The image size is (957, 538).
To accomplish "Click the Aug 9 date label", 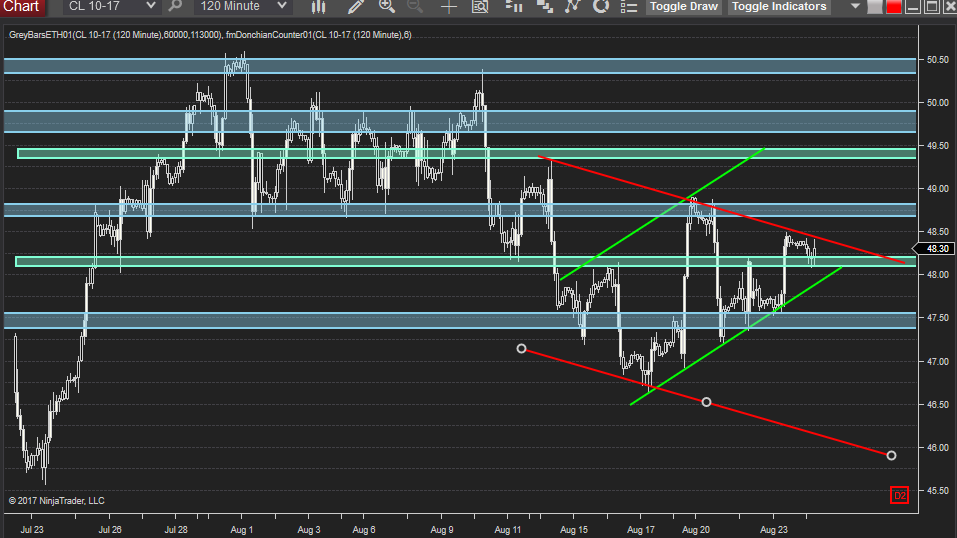I will point(442,529).
